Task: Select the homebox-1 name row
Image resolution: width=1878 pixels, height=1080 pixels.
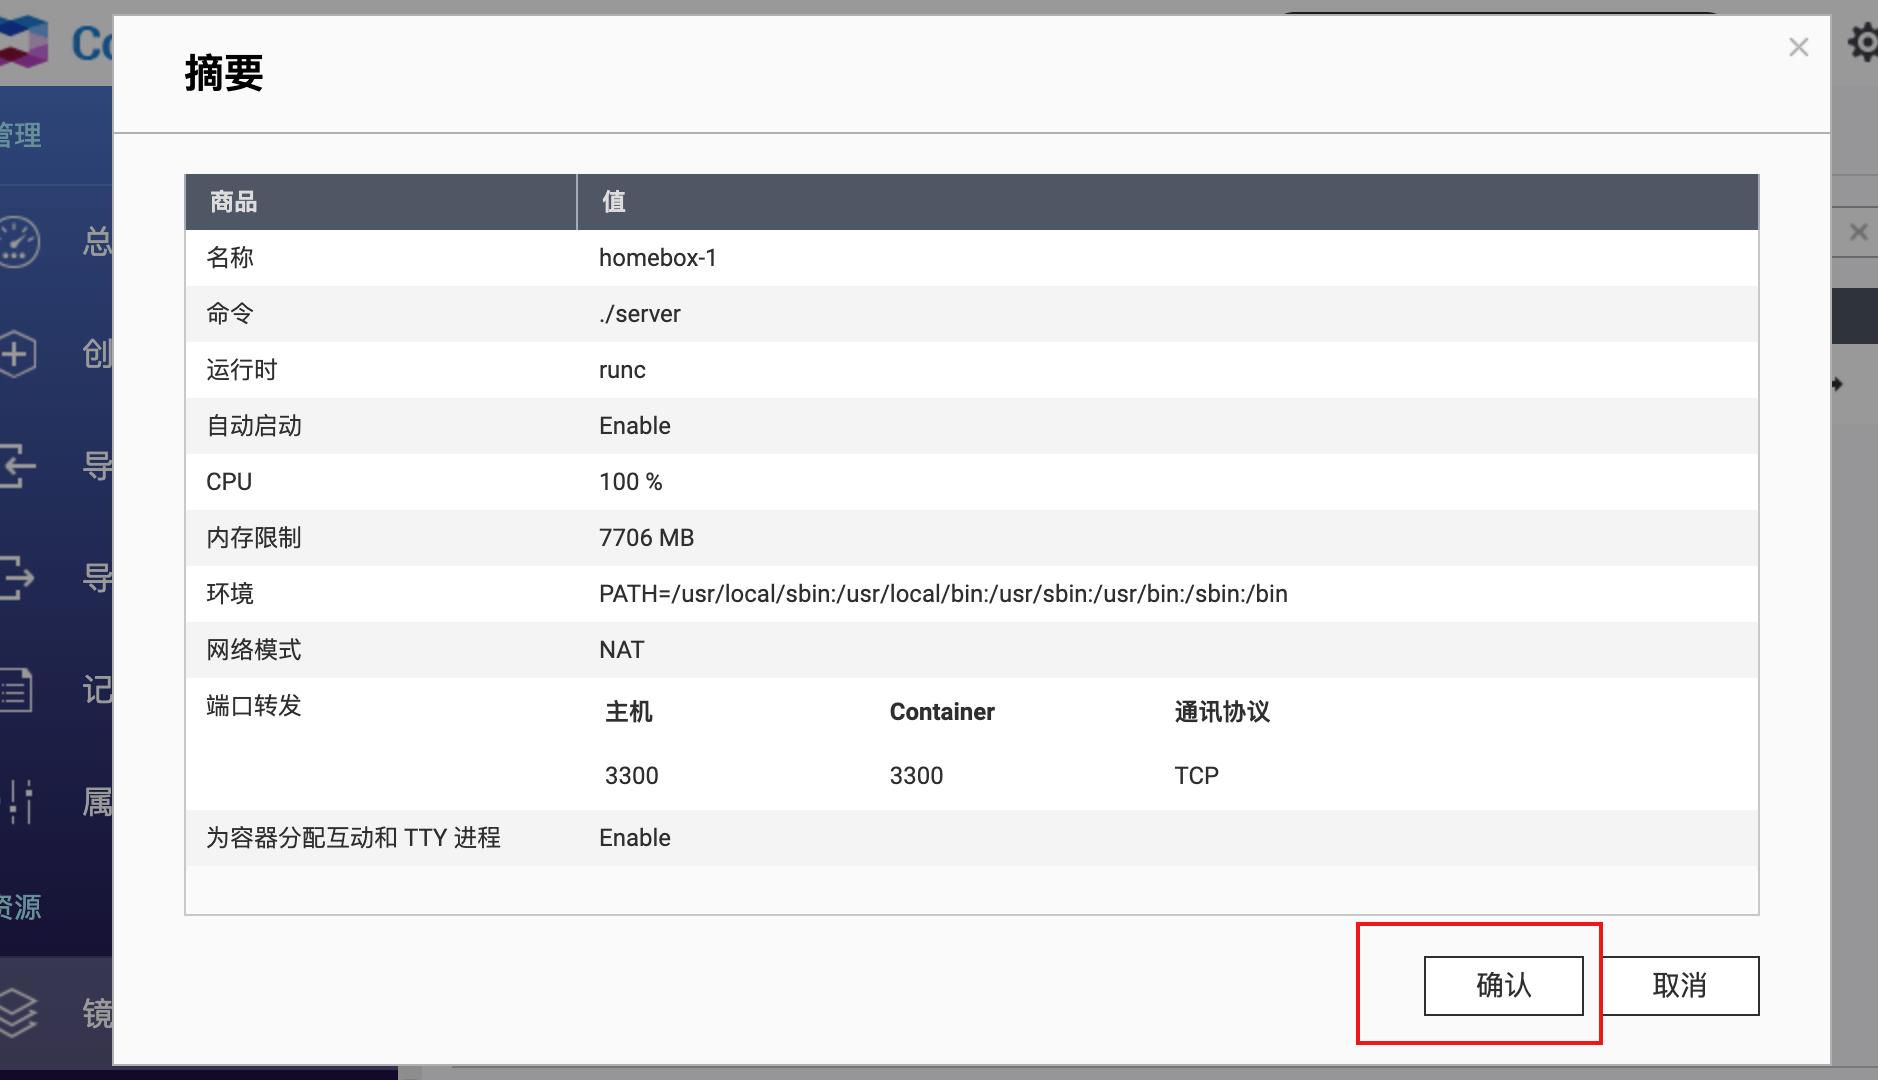Action: [x=656, y=257]
